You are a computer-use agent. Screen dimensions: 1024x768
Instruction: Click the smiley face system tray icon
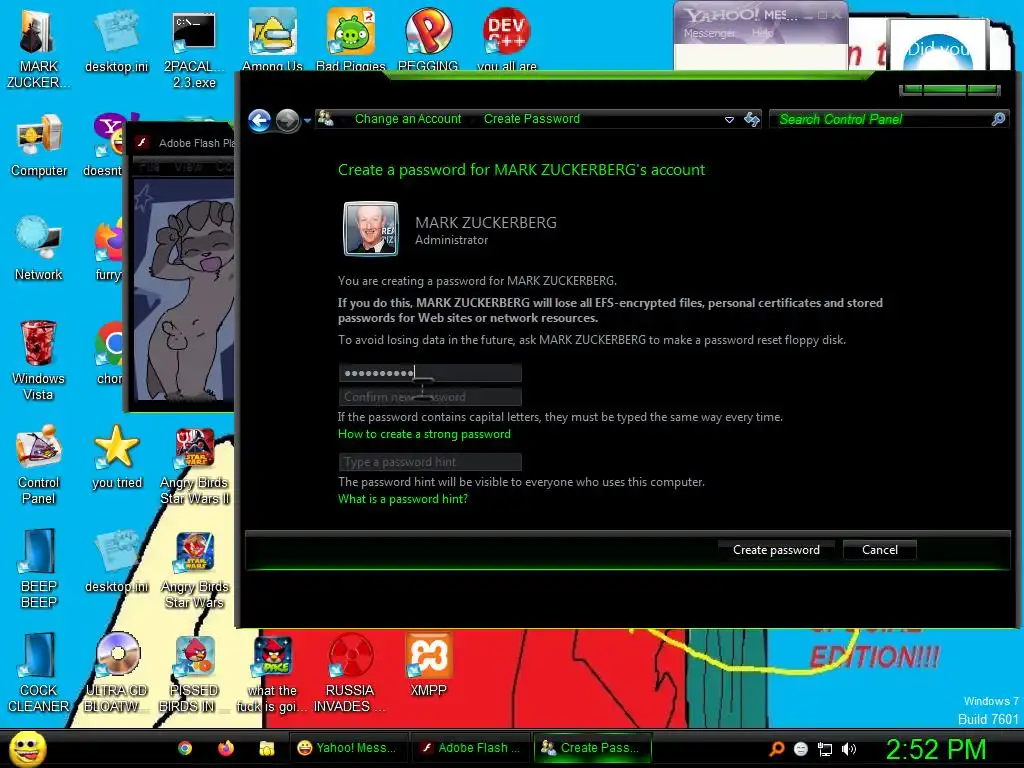(x=801, y=749)
